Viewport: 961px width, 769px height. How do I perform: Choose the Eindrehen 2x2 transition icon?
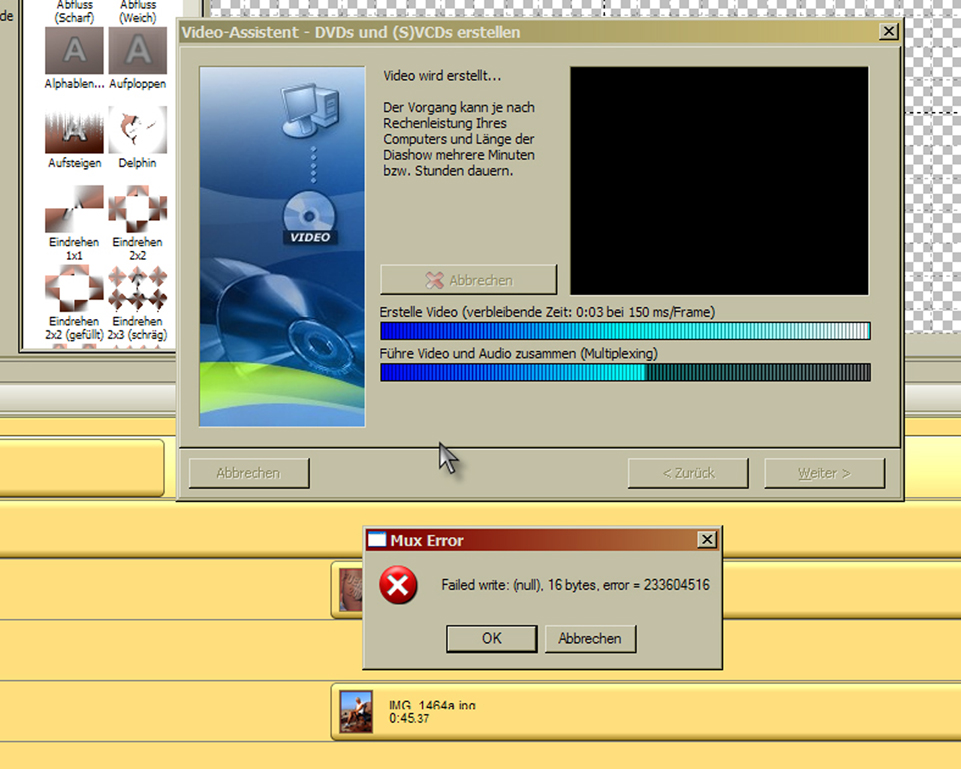pyautogui.click(x=137, y=209)
